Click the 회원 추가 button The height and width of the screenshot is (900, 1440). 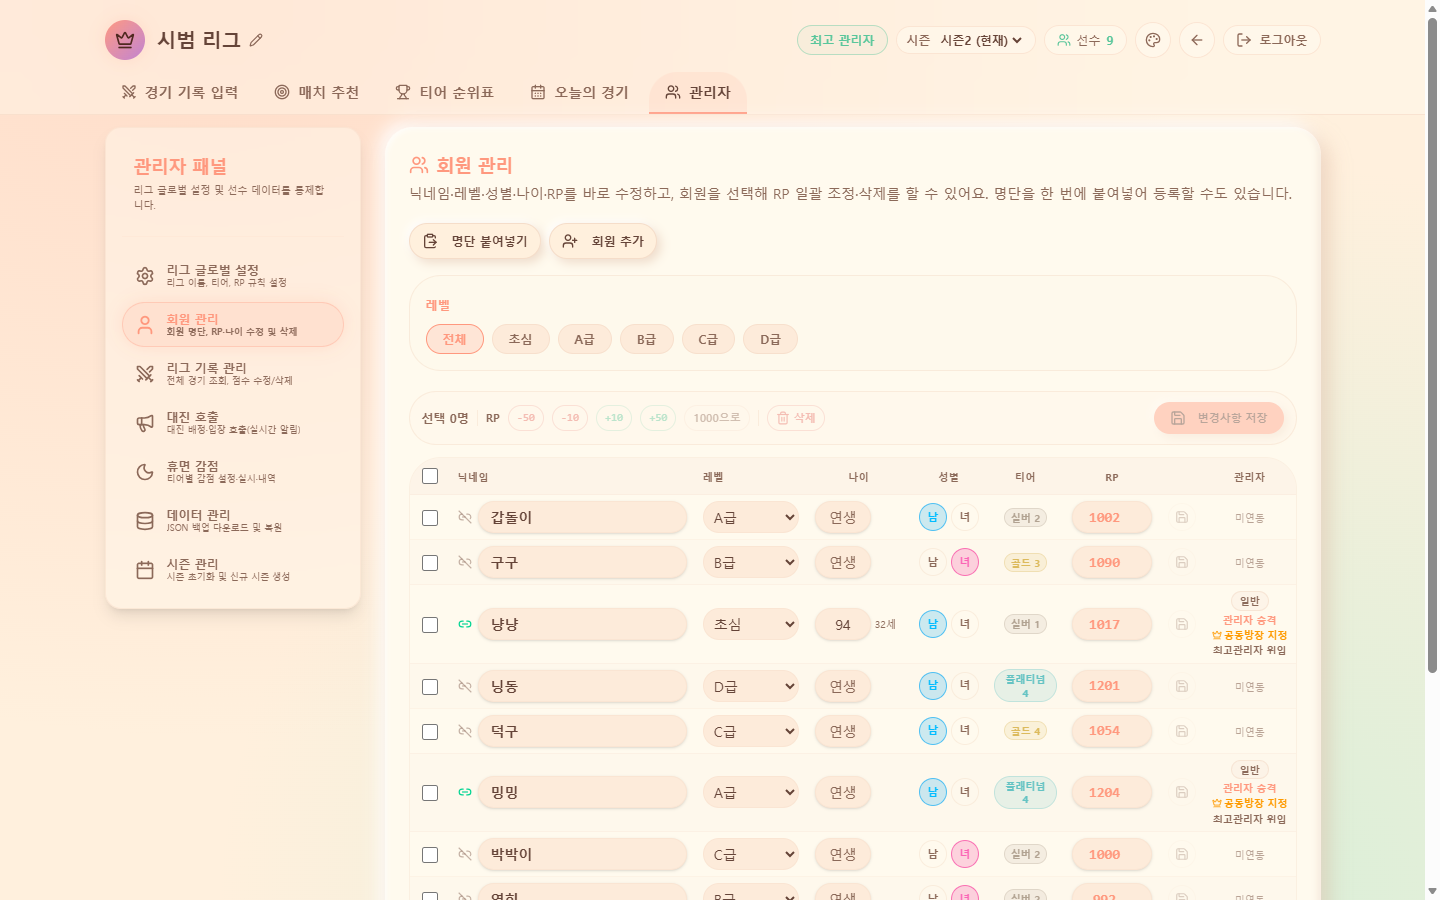603,241
